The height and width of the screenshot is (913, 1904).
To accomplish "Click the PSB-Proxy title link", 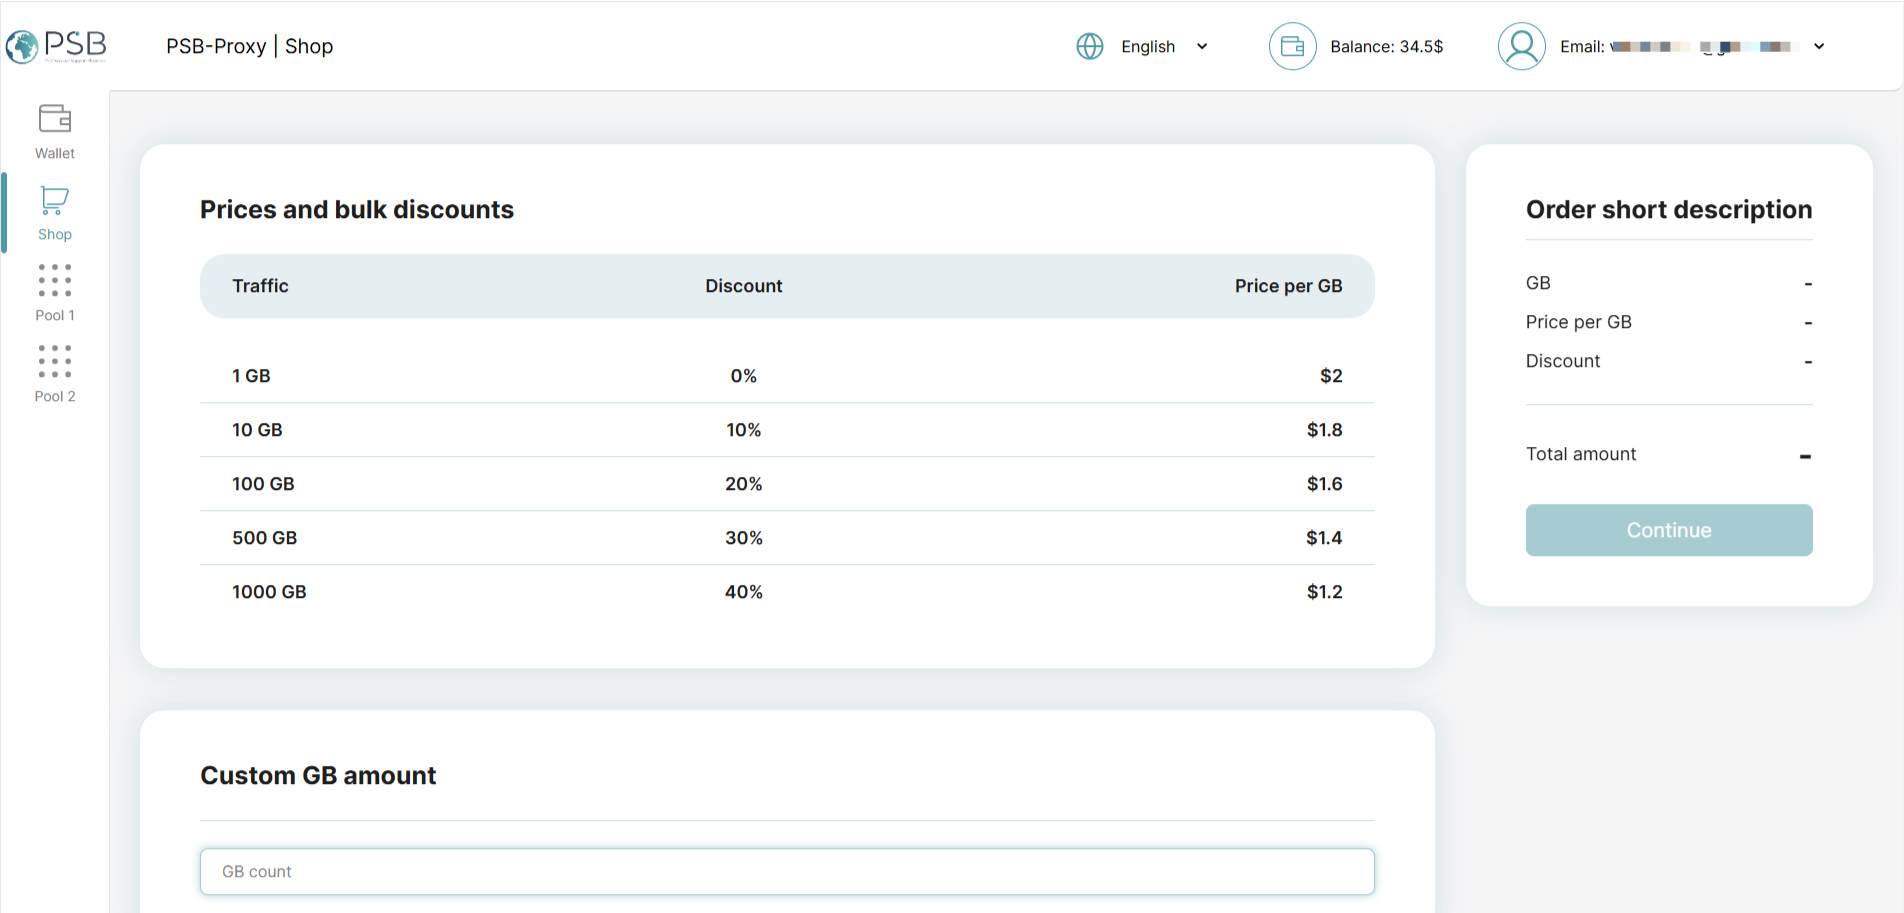I will pyautogui.click(x=216, y=46).
